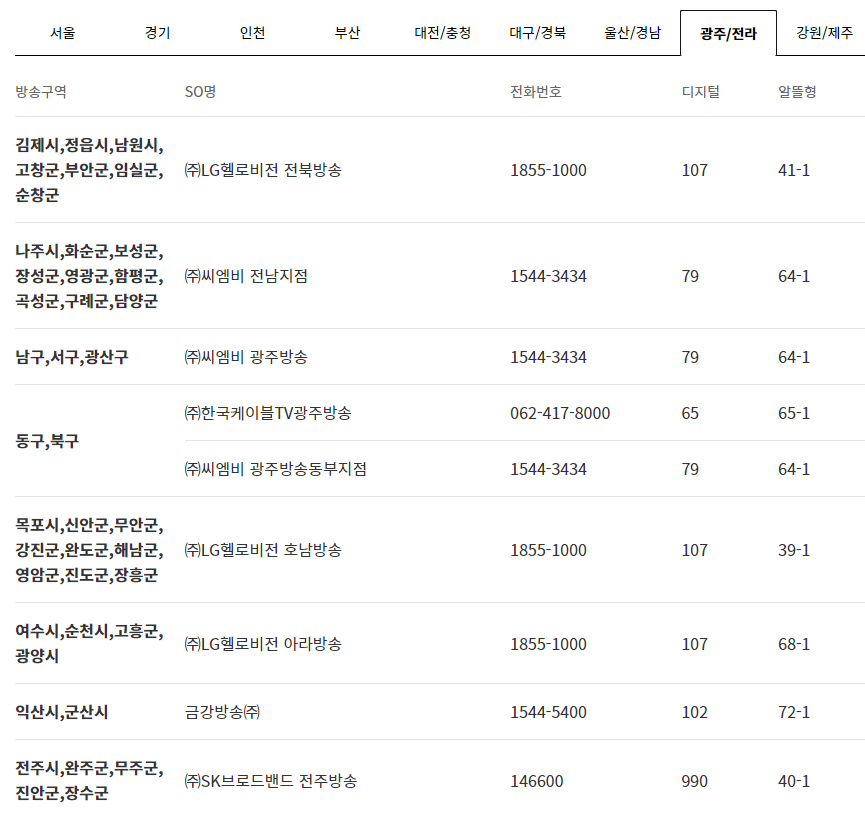865x818 pixels.
Task: Select ㈜씨엠비 광주방송 SO name
Action: pyautogui.click(x=246, y=357)
